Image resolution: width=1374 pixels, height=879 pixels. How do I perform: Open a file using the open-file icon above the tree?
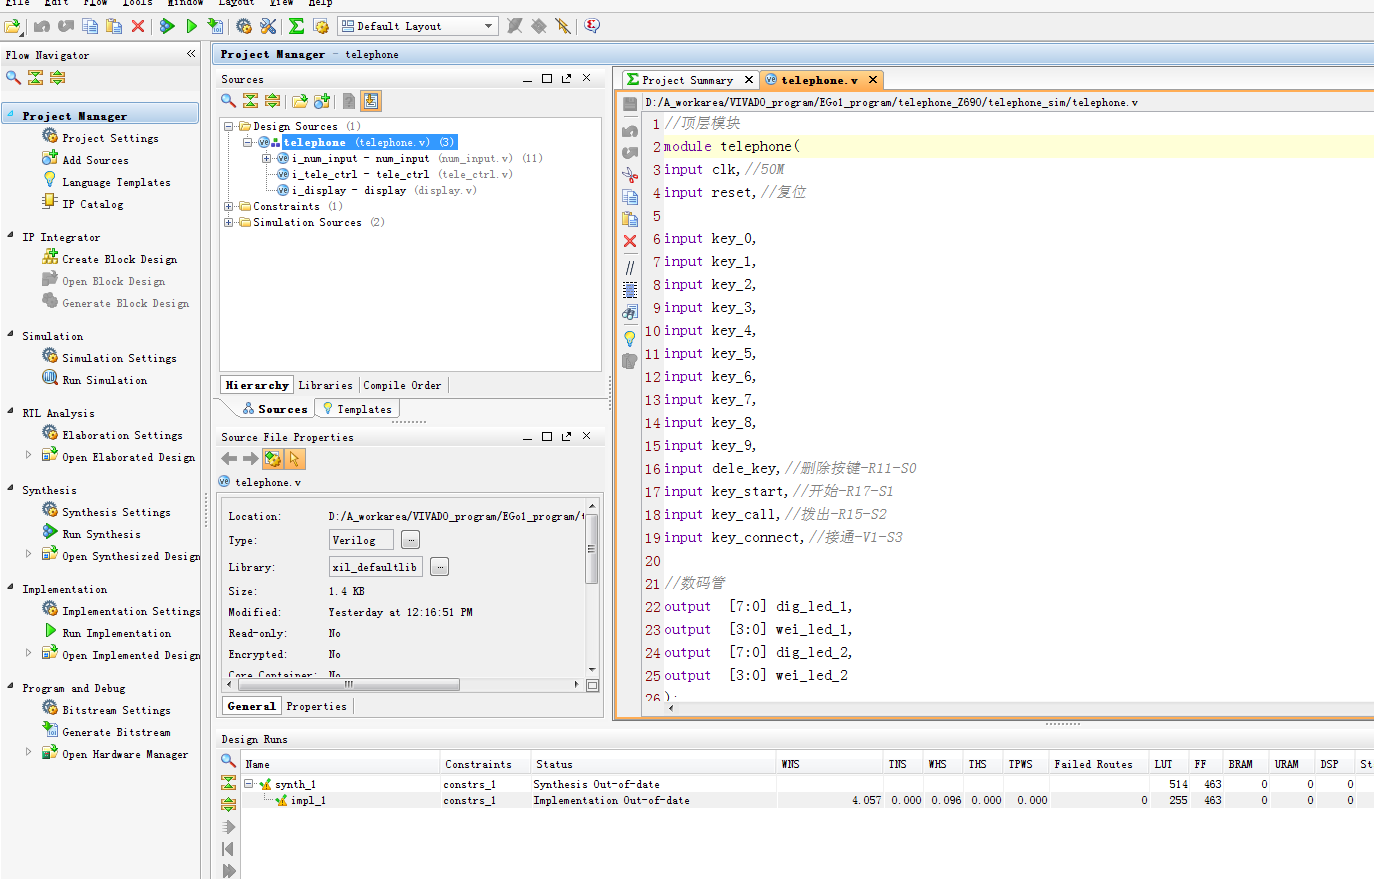[298, 100]
